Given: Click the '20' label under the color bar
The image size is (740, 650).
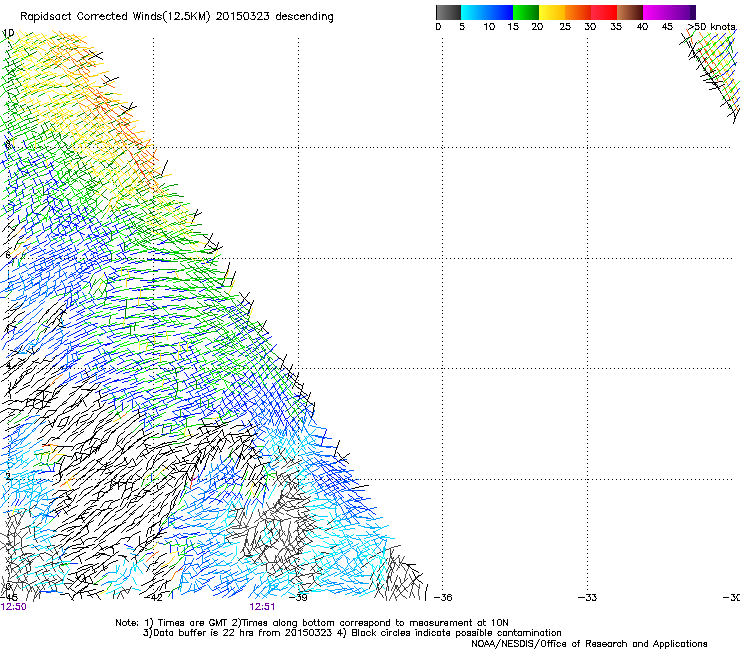Looking at the screenshot, I should click(537, 26).
